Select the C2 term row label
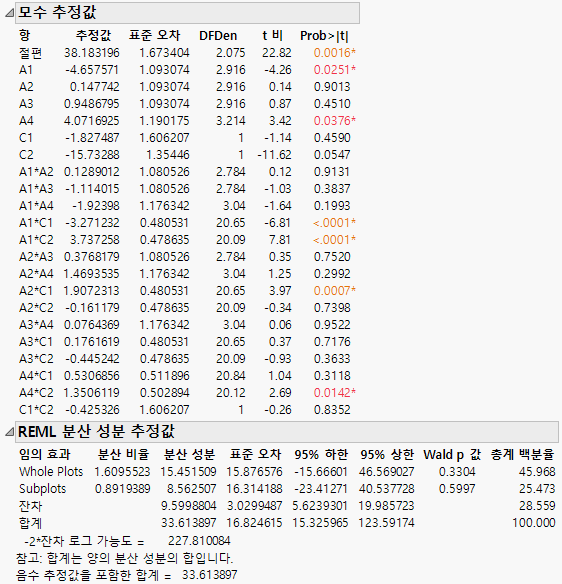562x584 pixels. (x=26, y=155)
